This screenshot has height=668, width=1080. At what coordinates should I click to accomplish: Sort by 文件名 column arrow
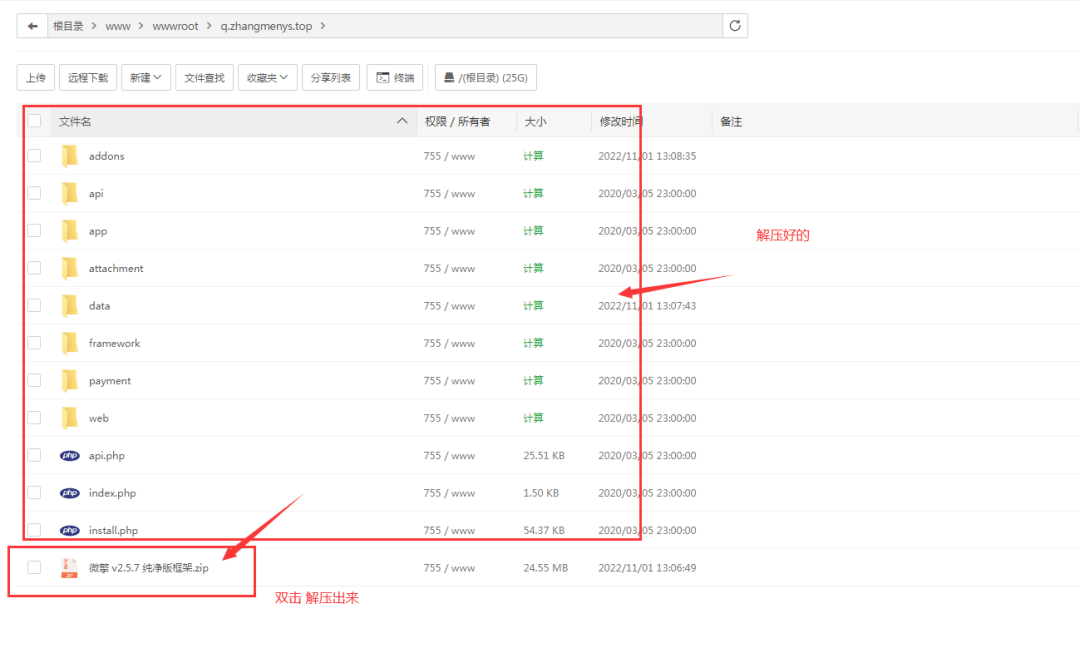402,121
